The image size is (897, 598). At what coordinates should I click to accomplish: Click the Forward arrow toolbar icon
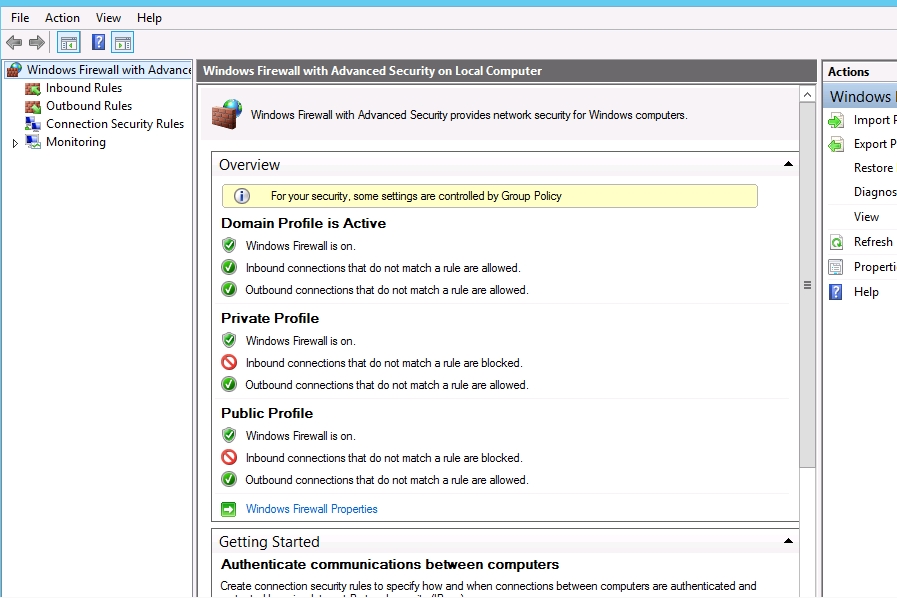coord(37,42)
